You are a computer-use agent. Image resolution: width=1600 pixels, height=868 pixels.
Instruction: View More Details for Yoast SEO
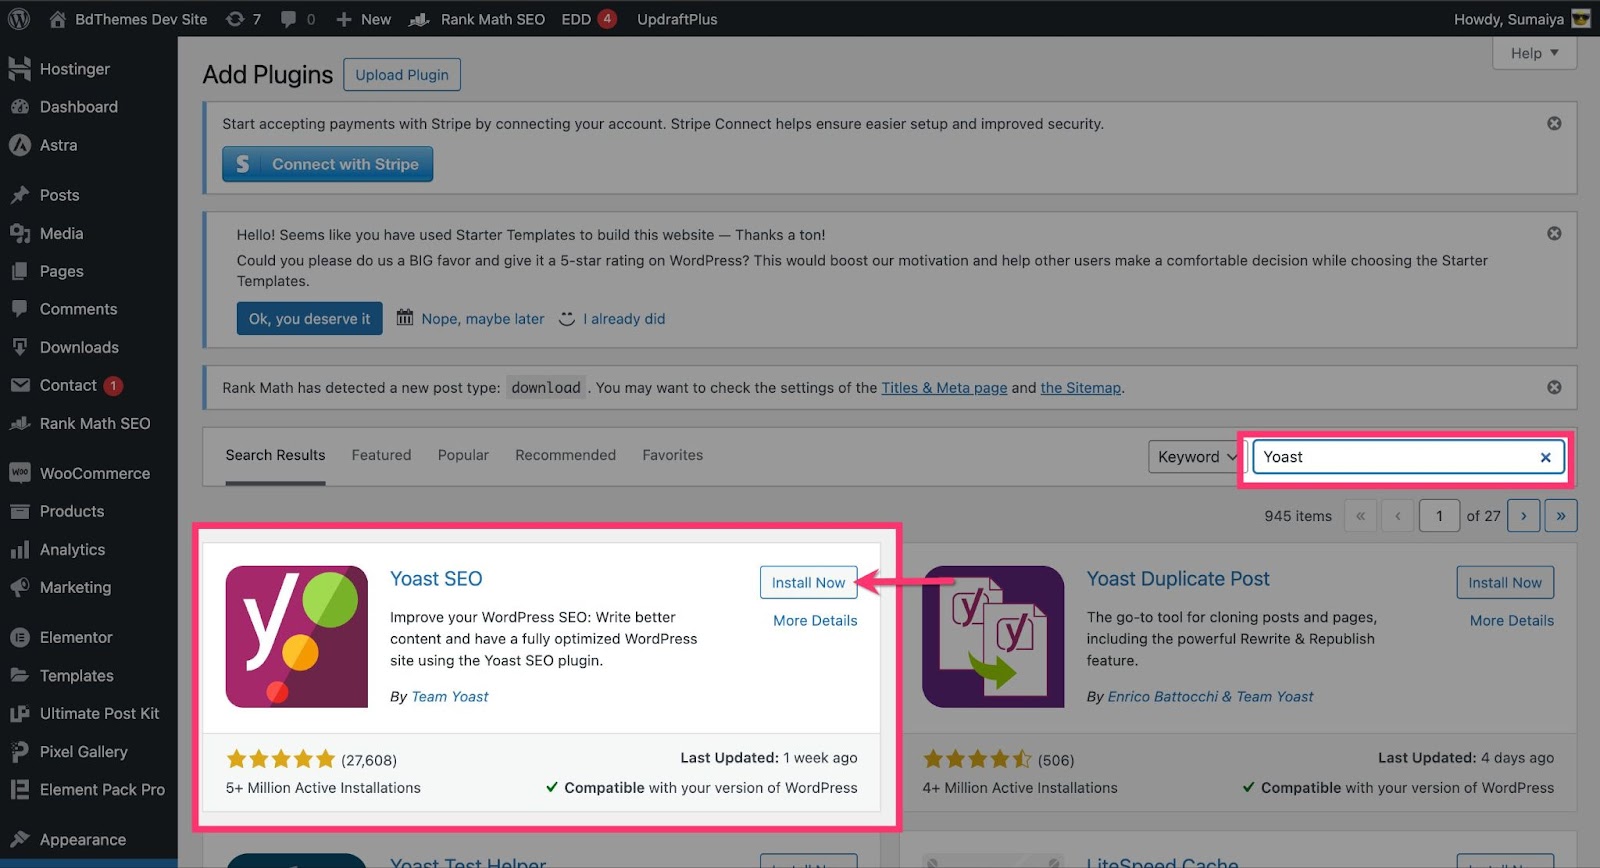coord(815,620)
